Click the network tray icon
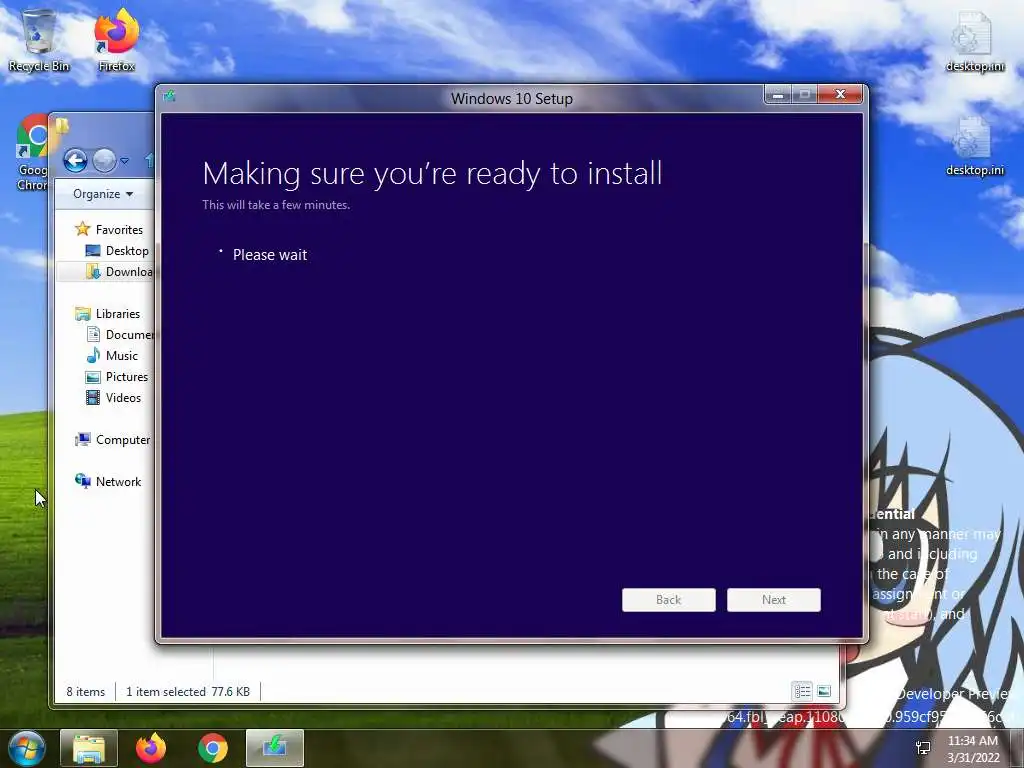Image resolution: width=1024 pixels, height=768 pixels. [923, 748]
